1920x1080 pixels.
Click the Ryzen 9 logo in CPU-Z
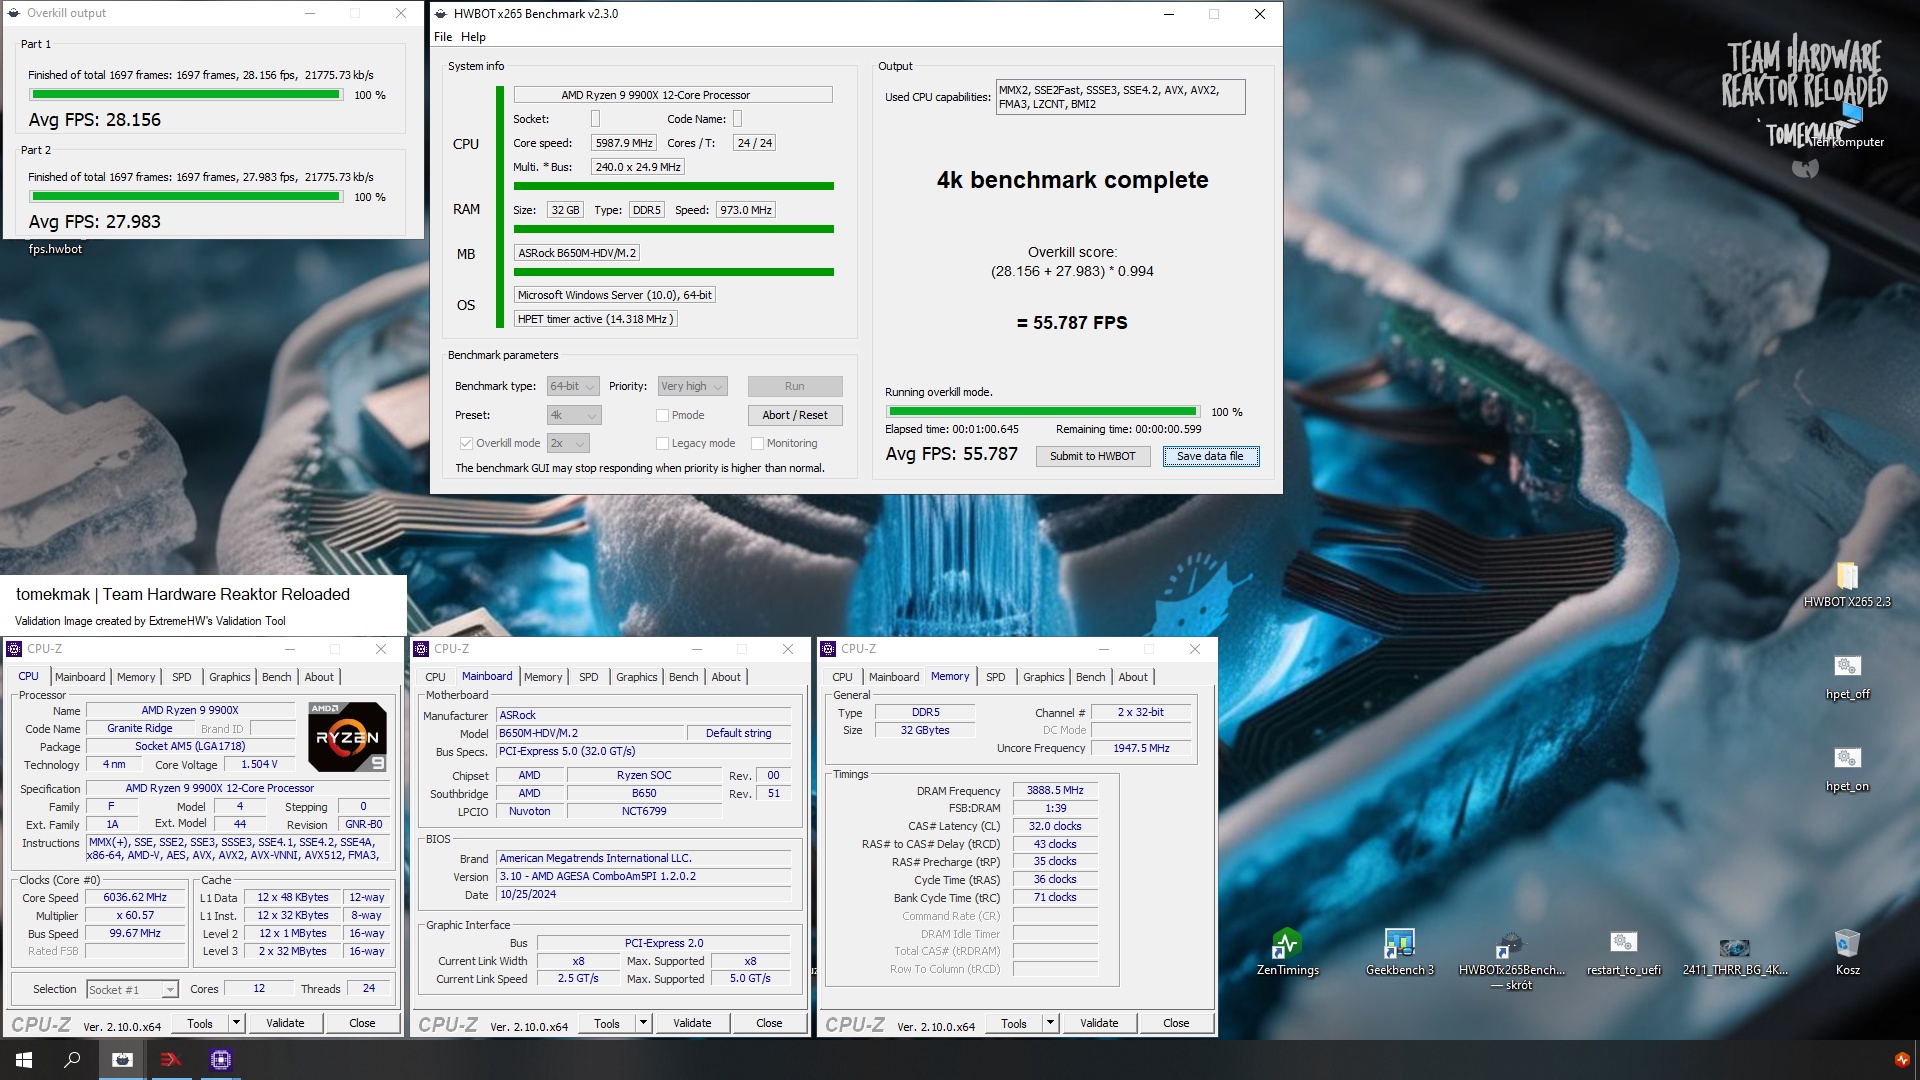(347, 737)
